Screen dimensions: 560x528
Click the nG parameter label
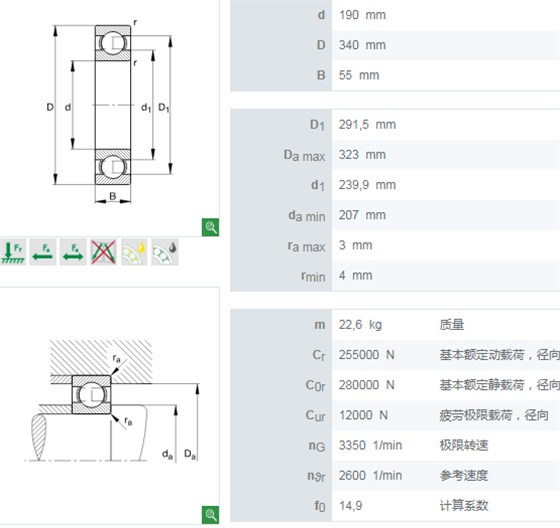pos(317,446)
